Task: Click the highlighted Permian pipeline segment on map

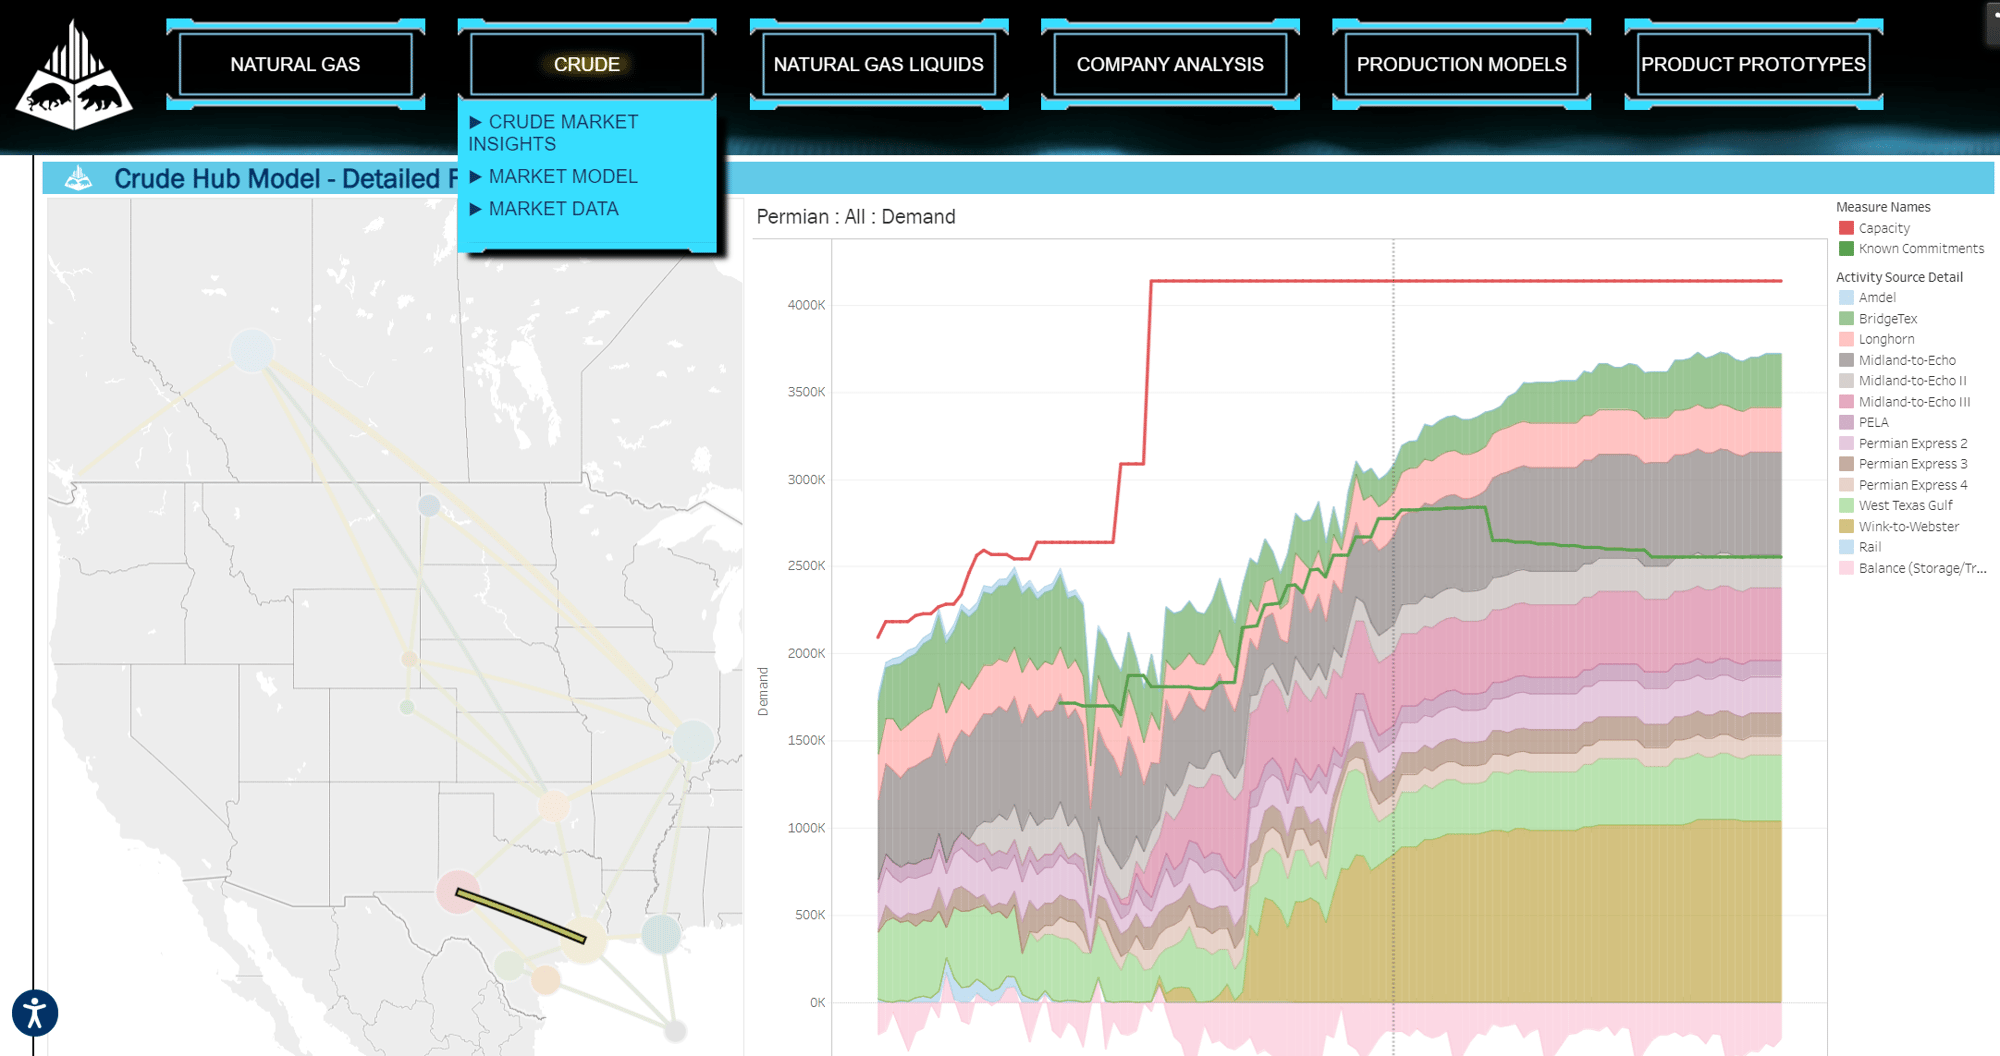Action: click(521, 916)
